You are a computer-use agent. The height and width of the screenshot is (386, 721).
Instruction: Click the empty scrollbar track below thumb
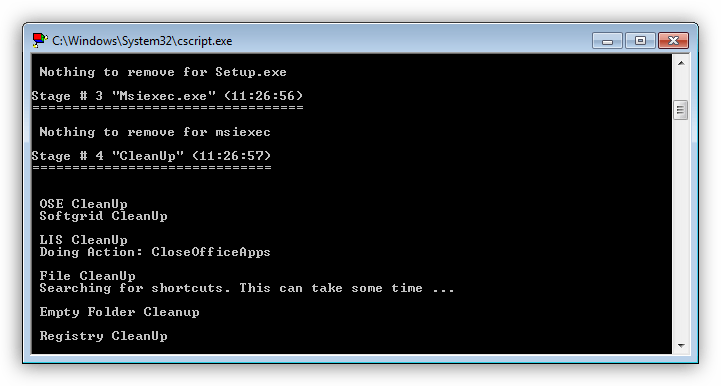tap(681, 229)
